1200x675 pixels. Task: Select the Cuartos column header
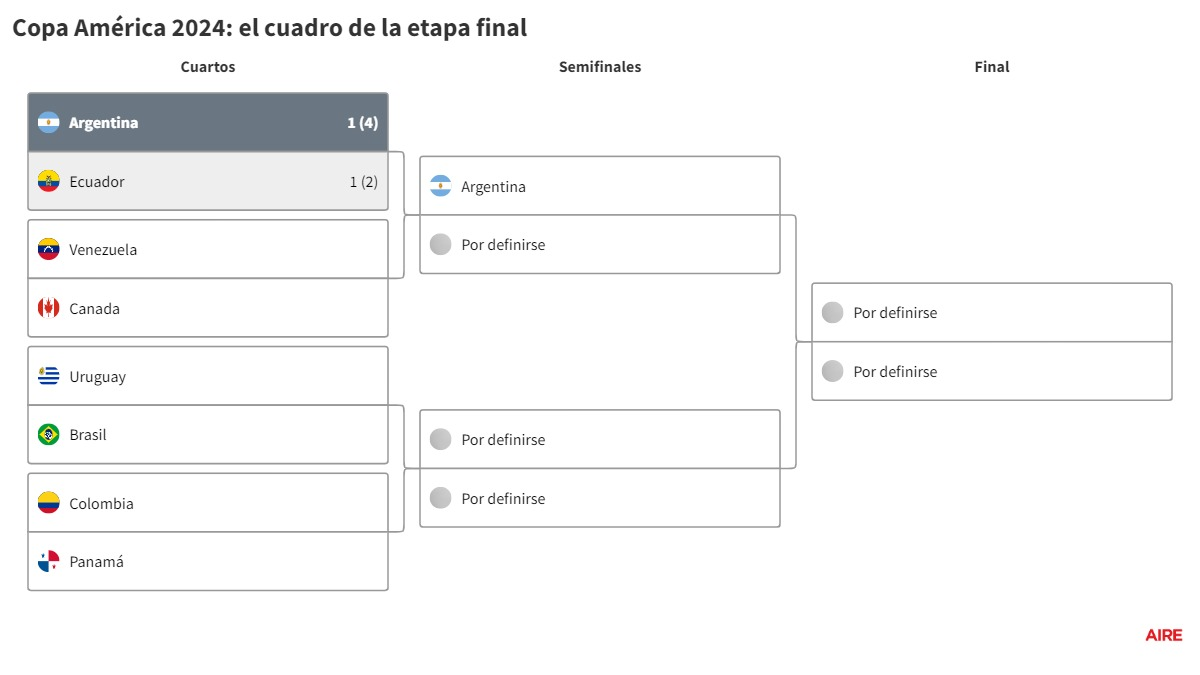208,67
